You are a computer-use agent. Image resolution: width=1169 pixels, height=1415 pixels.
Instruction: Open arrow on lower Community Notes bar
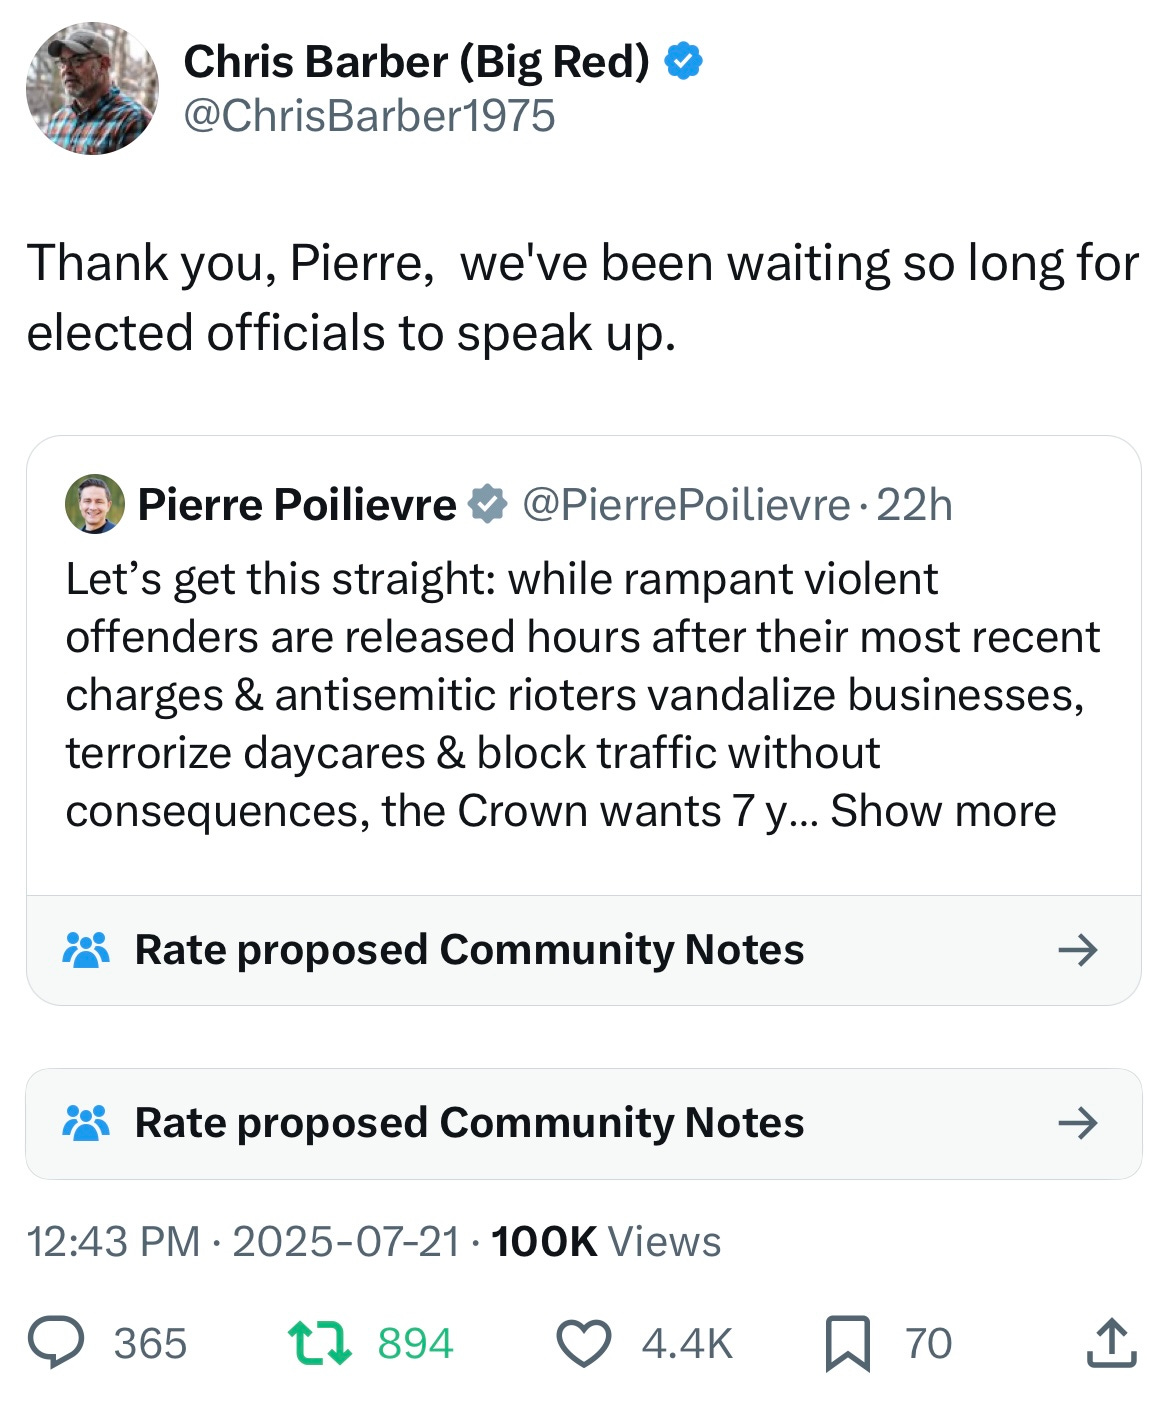1078,1123
